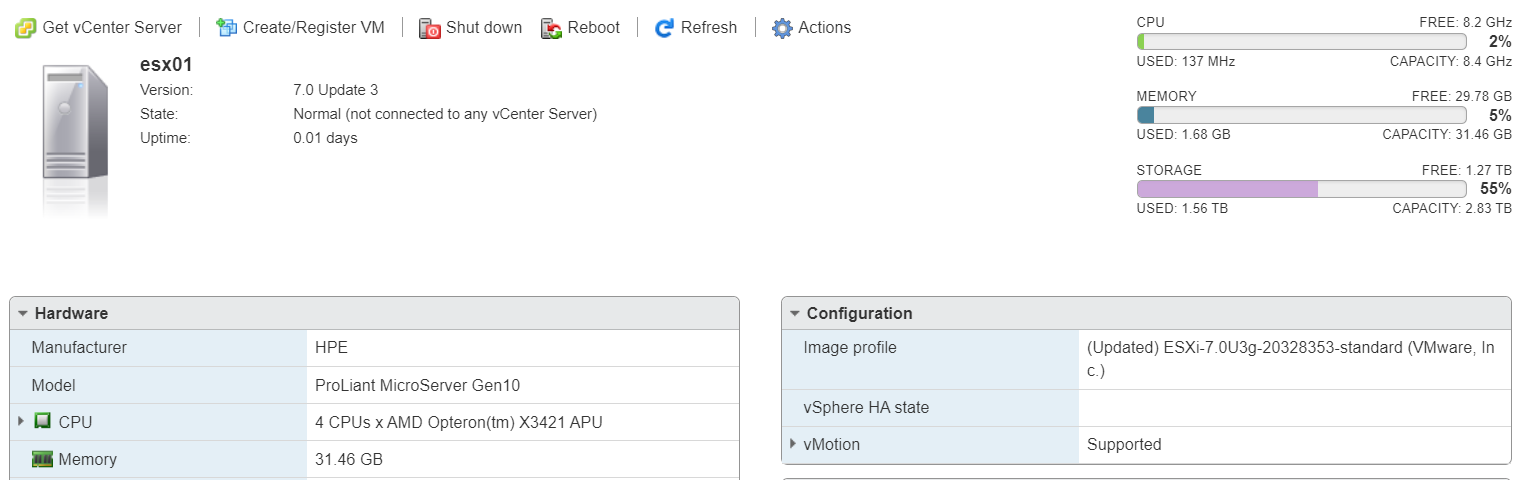Click the CPU USED: 137 MHz text
Viewport: 1529px width, 480px height.
[x=1186, y=61]
